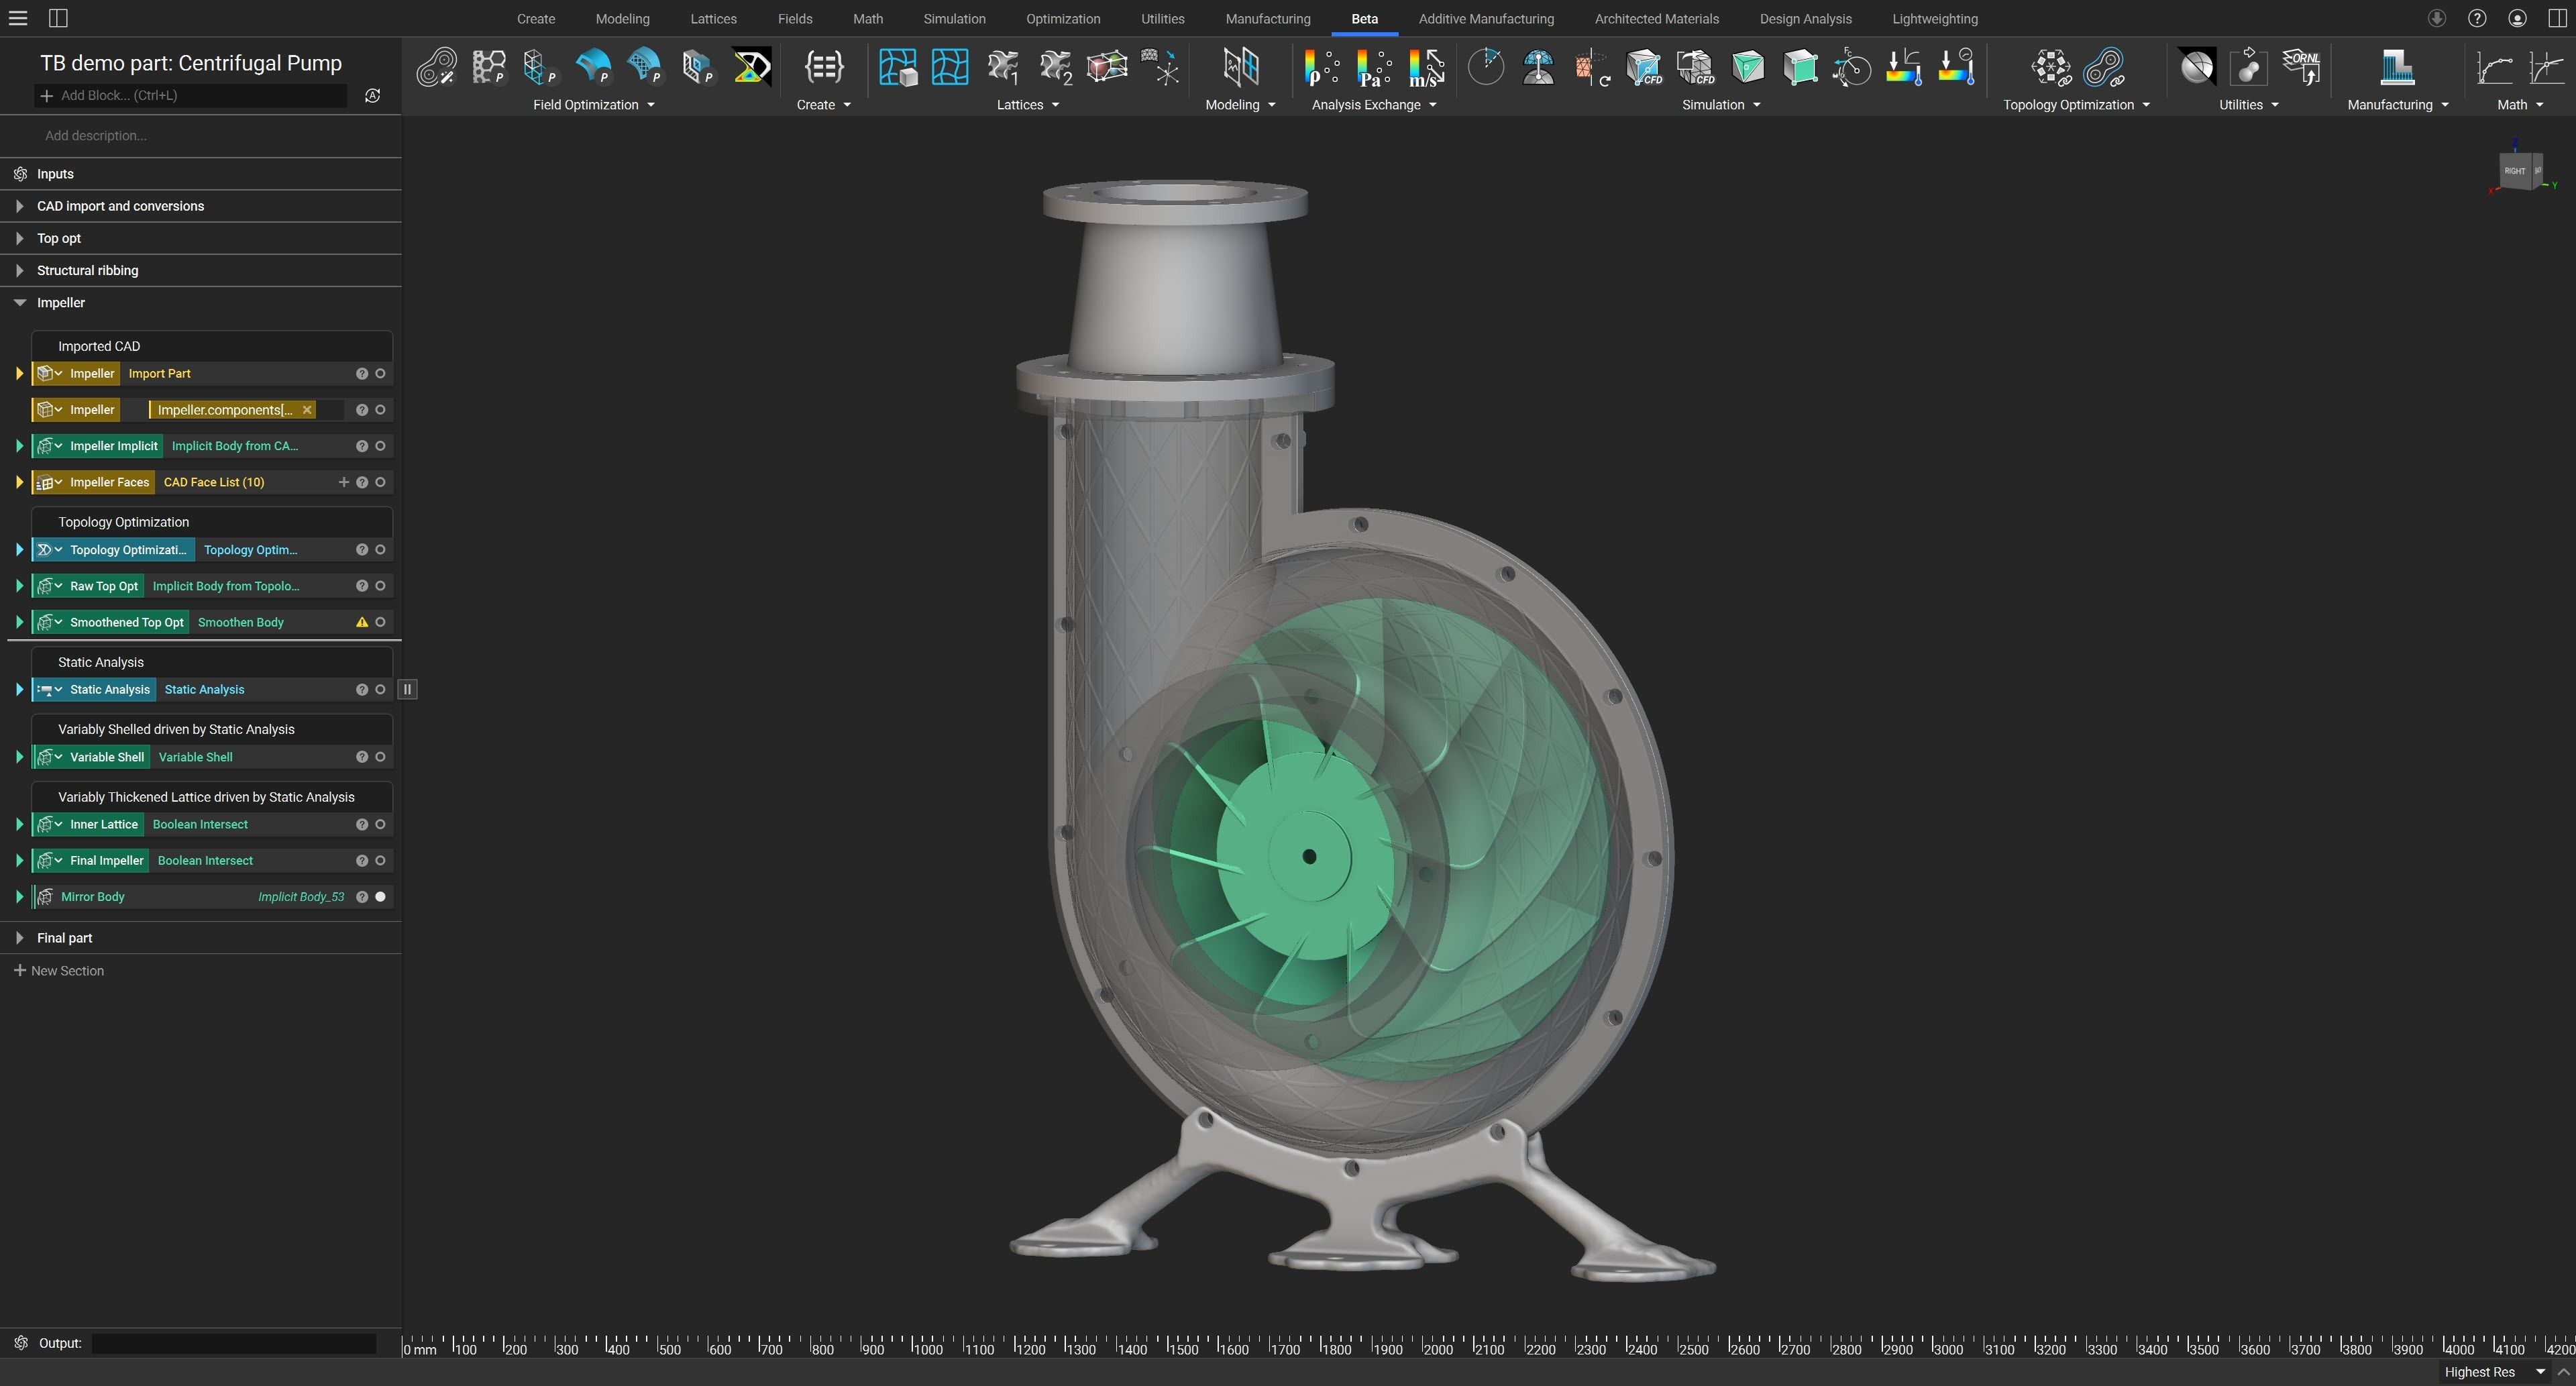Click the Add Block search field
Screen dimensions: 2576x1386
(190, 95)
